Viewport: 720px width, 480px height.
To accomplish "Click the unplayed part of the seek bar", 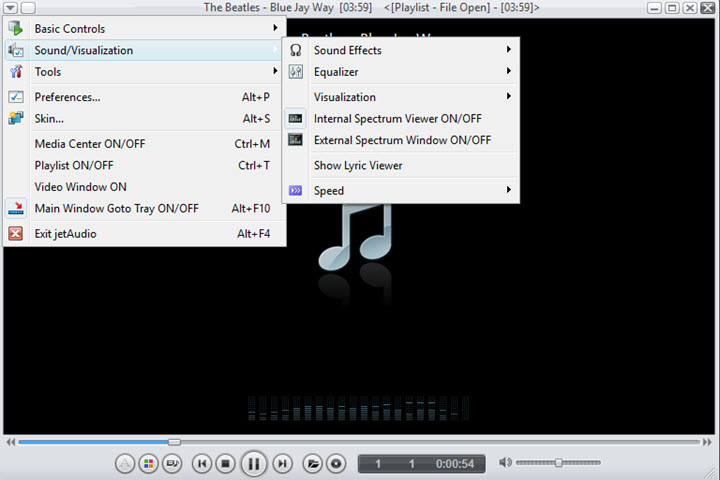I will (440, 442).
